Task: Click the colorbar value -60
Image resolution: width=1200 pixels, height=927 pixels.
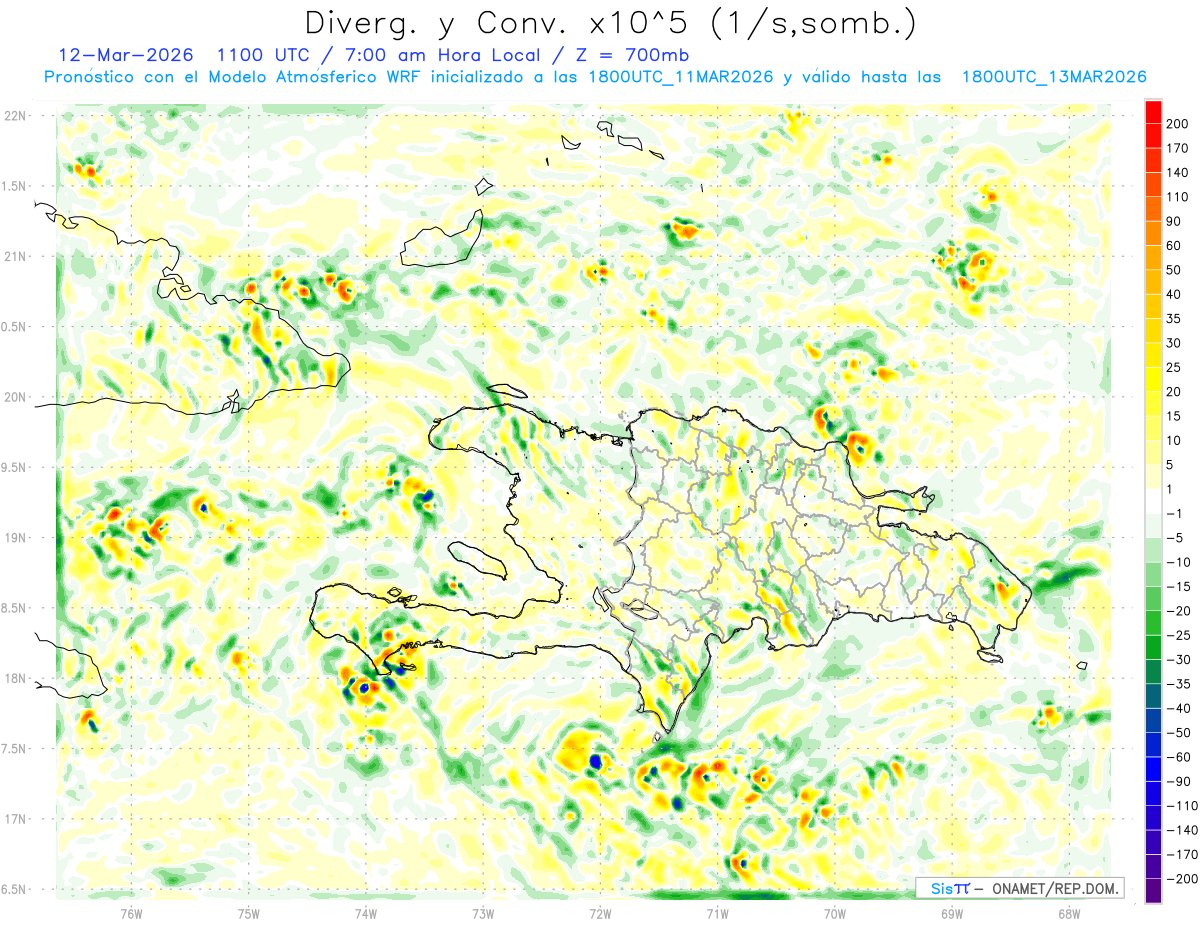Action: click(1180, 757)
